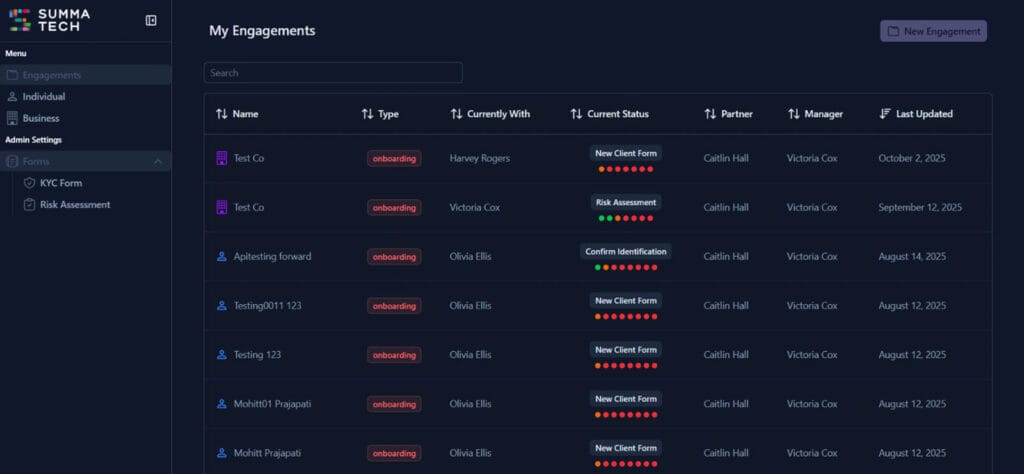Open the Engagements menu item

pyautogui.click(x=52, y=75)
